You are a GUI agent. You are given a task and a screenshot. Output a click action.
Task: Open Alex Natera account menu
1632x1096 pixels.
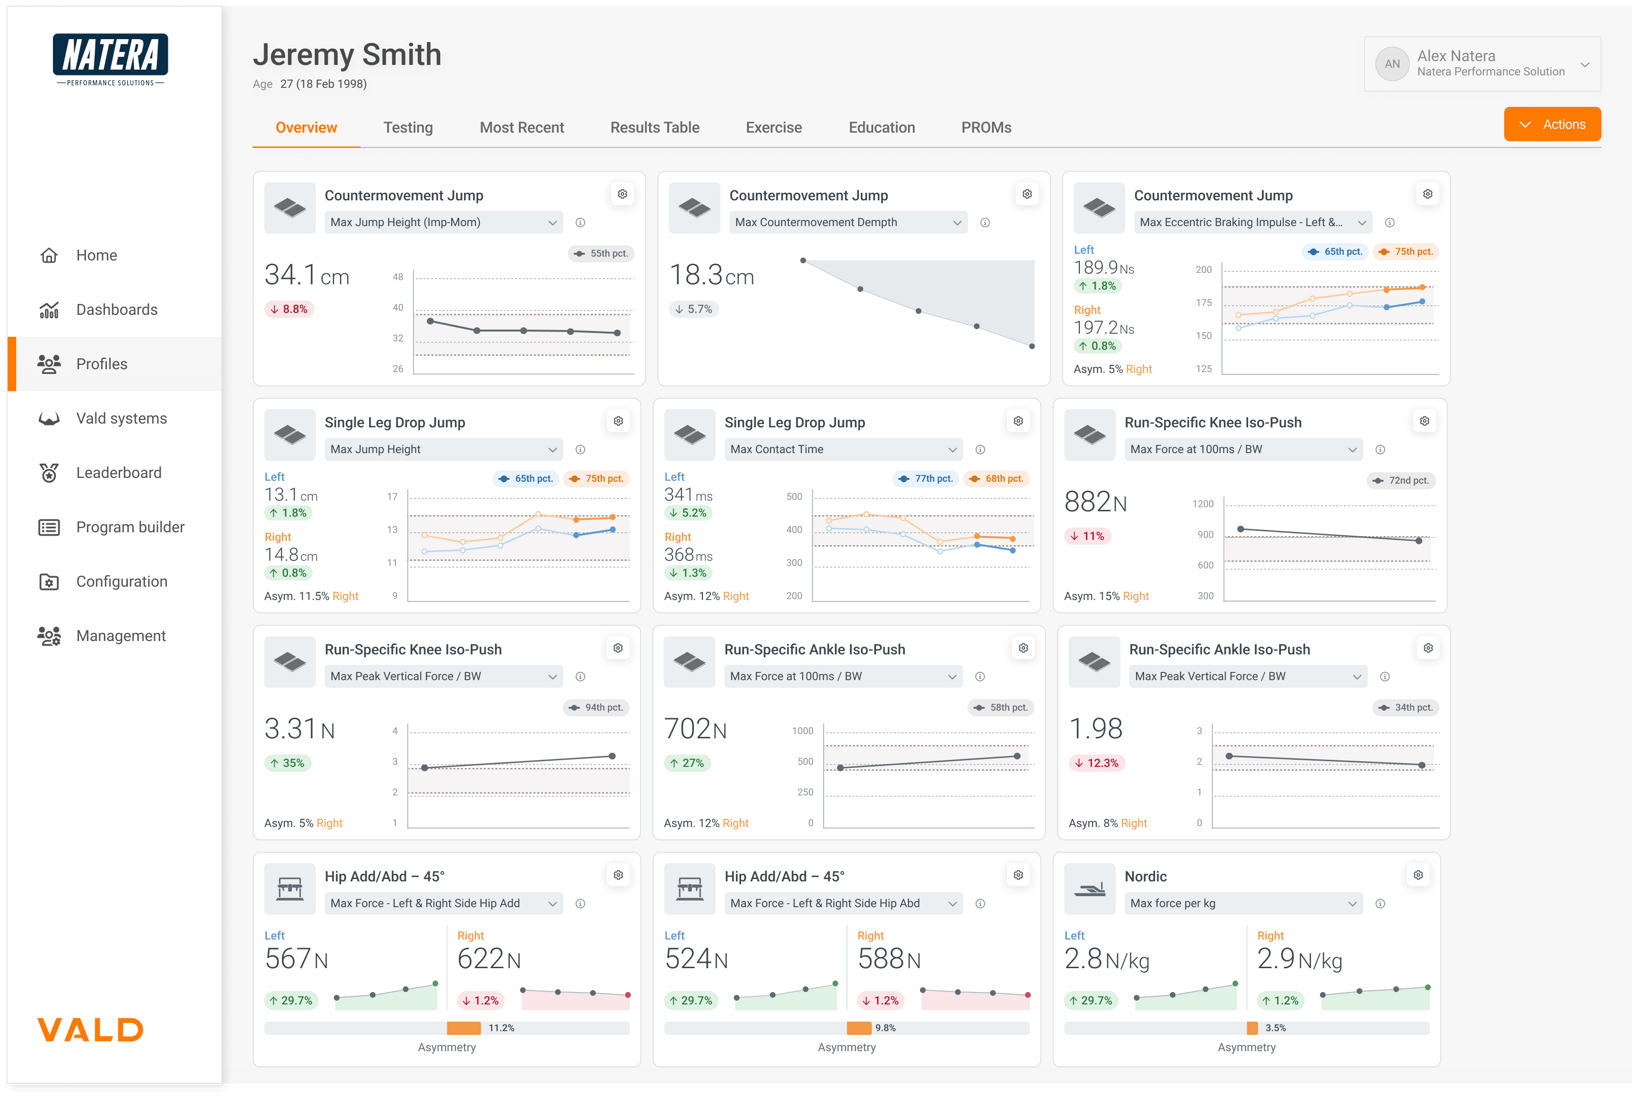[x=1482, y=64]
